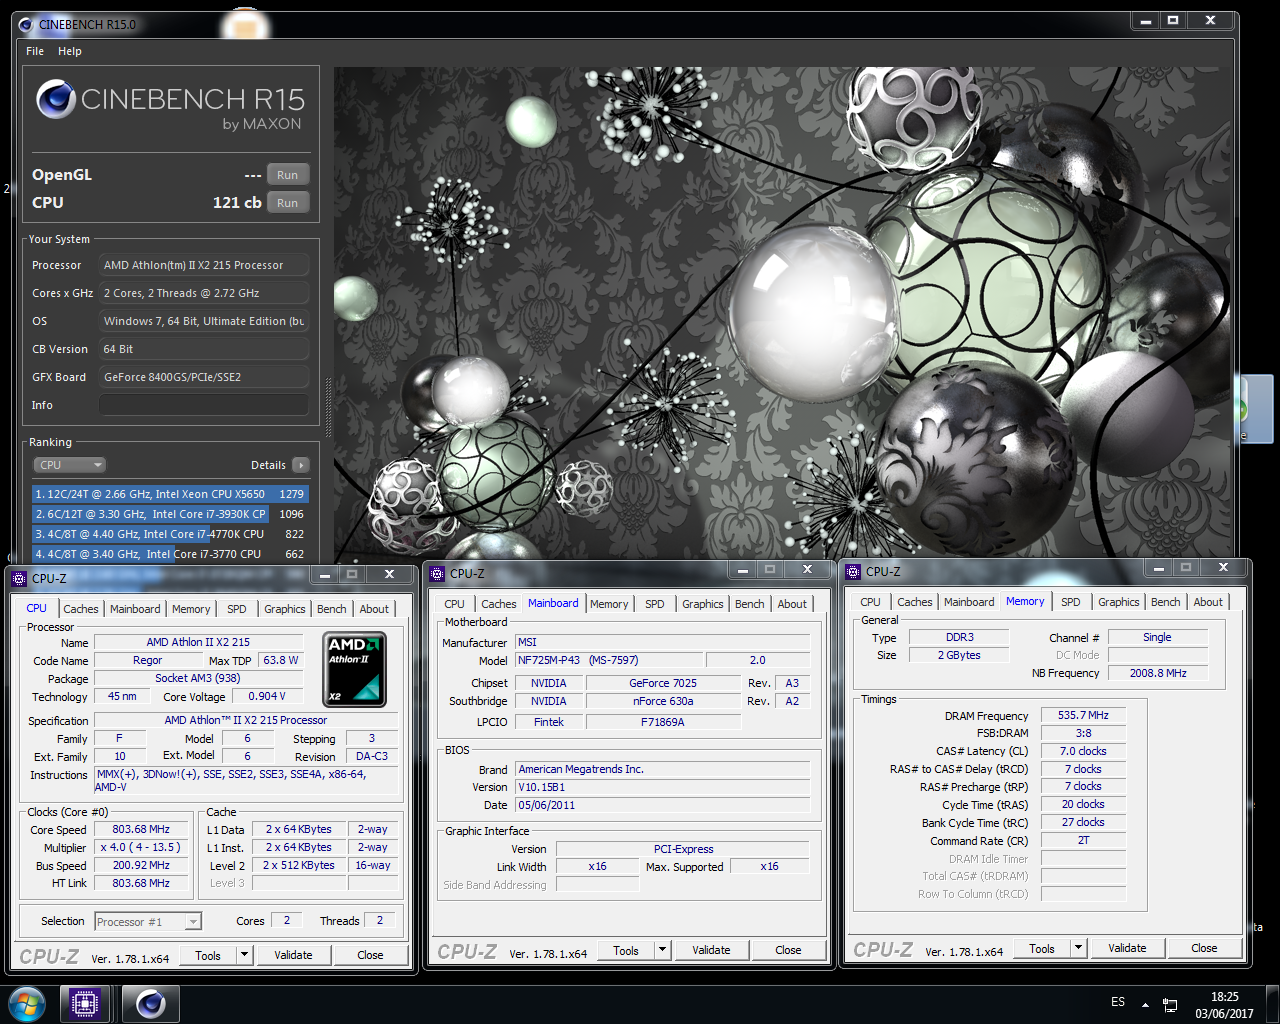Click Core Speed value 803.68 MHz
The width and height of the screenshot is (1280, 1024).
pos(141,829)
